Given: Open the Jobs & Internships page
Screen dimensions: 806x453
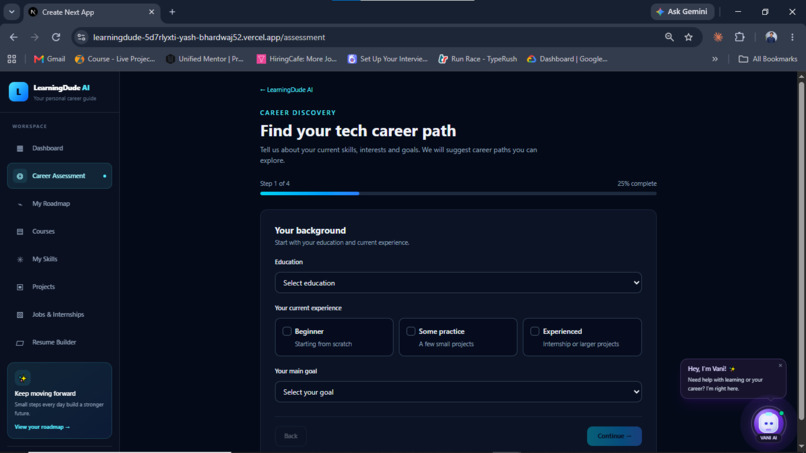Looking at the screenshot, I should click(x=59, y=315).
